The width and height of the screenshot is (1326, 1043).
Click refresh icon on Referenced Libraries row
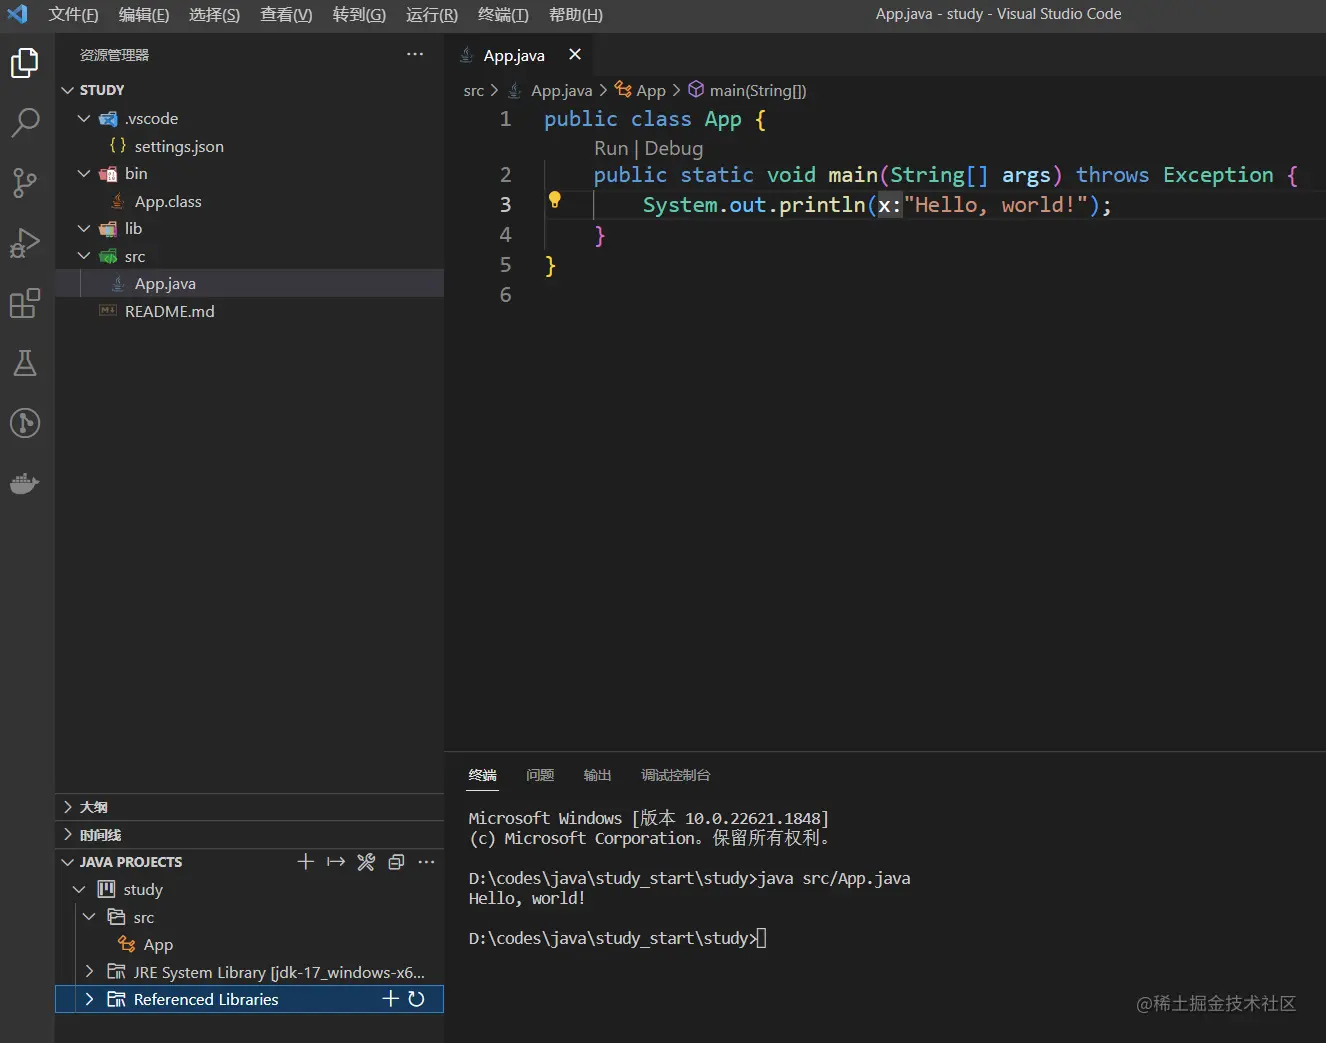[417, 999]
